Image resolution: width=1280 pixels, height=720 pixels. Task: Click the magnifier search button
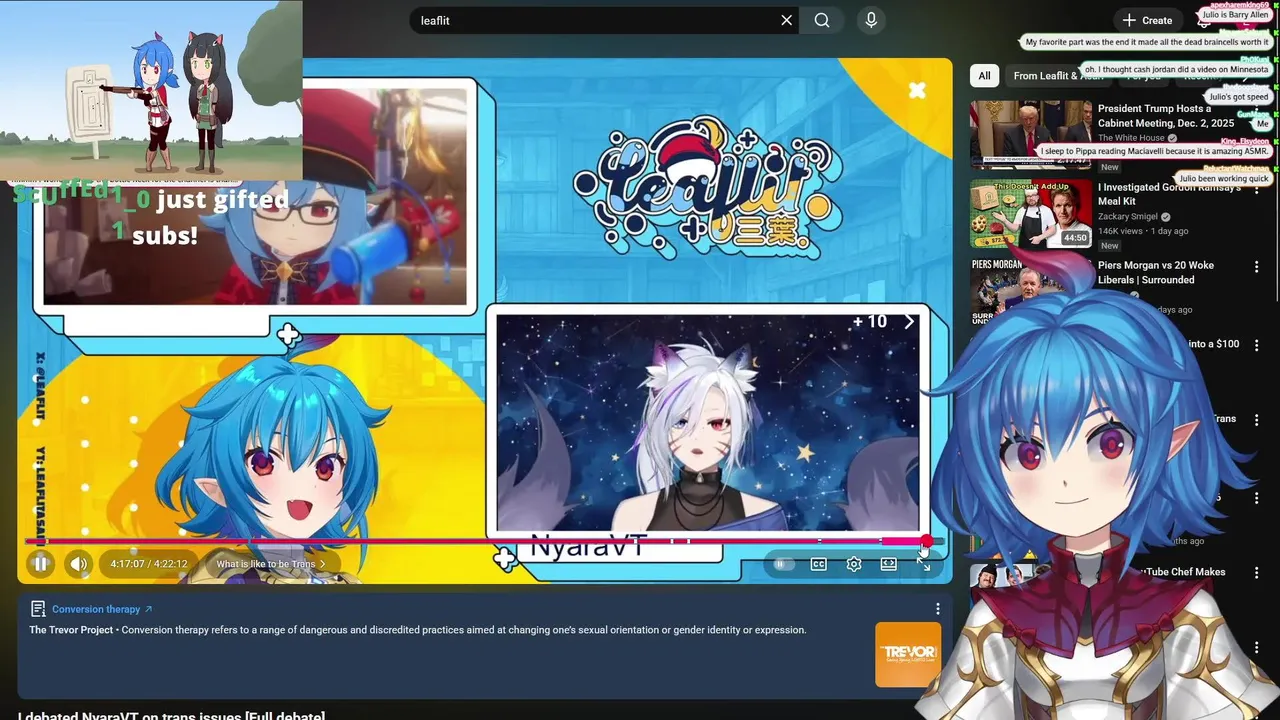point(822,20)
